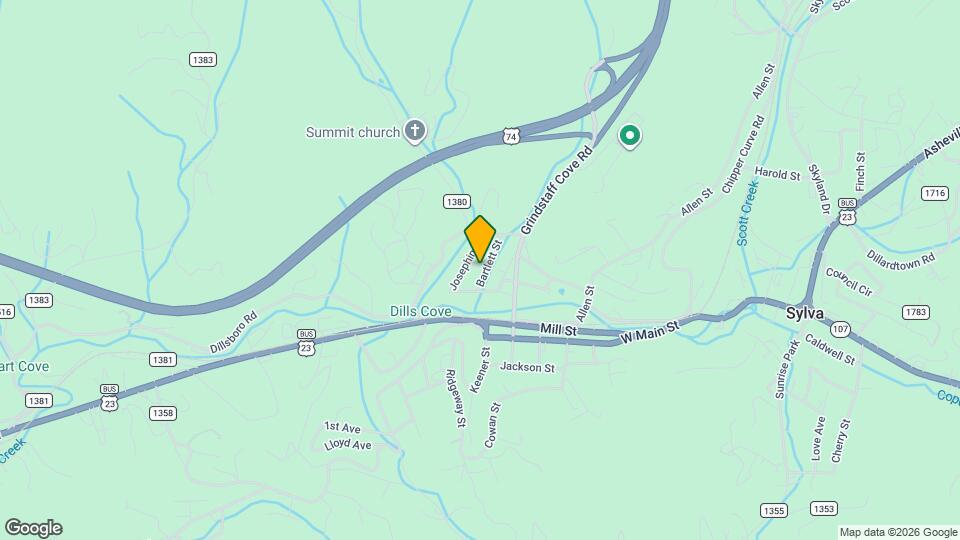Screen dimensions: 960x540
Task: Select the route 1358 shield
Action: [x=163, y=413]
